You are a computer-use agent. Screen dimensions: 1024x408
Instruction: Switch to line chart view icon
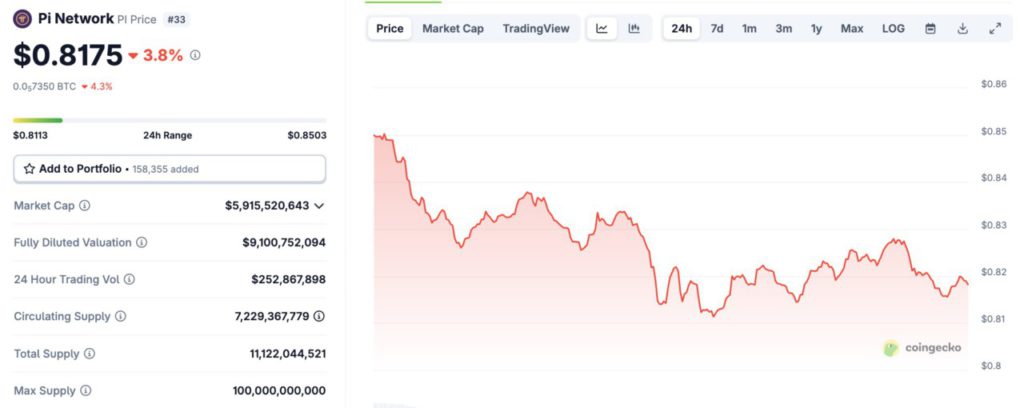(x=601, y=29)
